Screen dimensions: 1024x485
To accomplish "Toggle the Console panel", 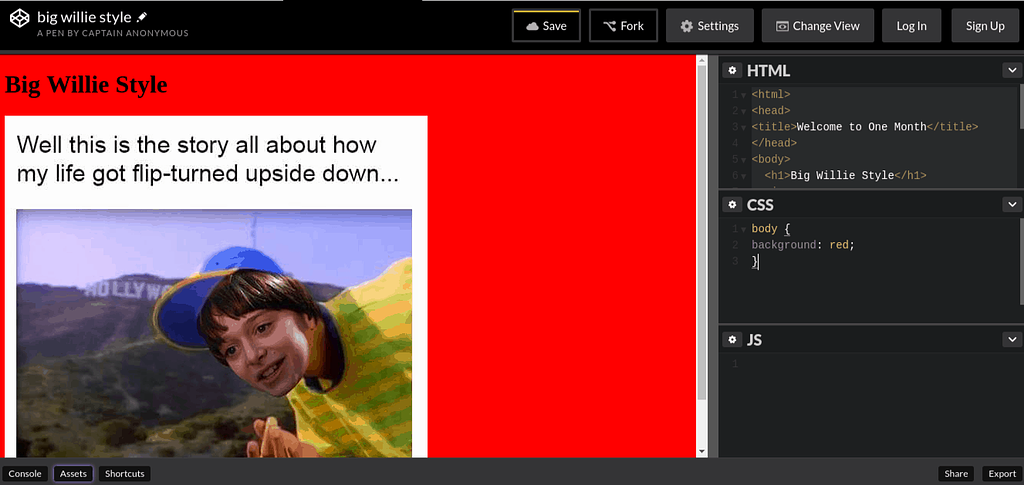I will point(25,474).
